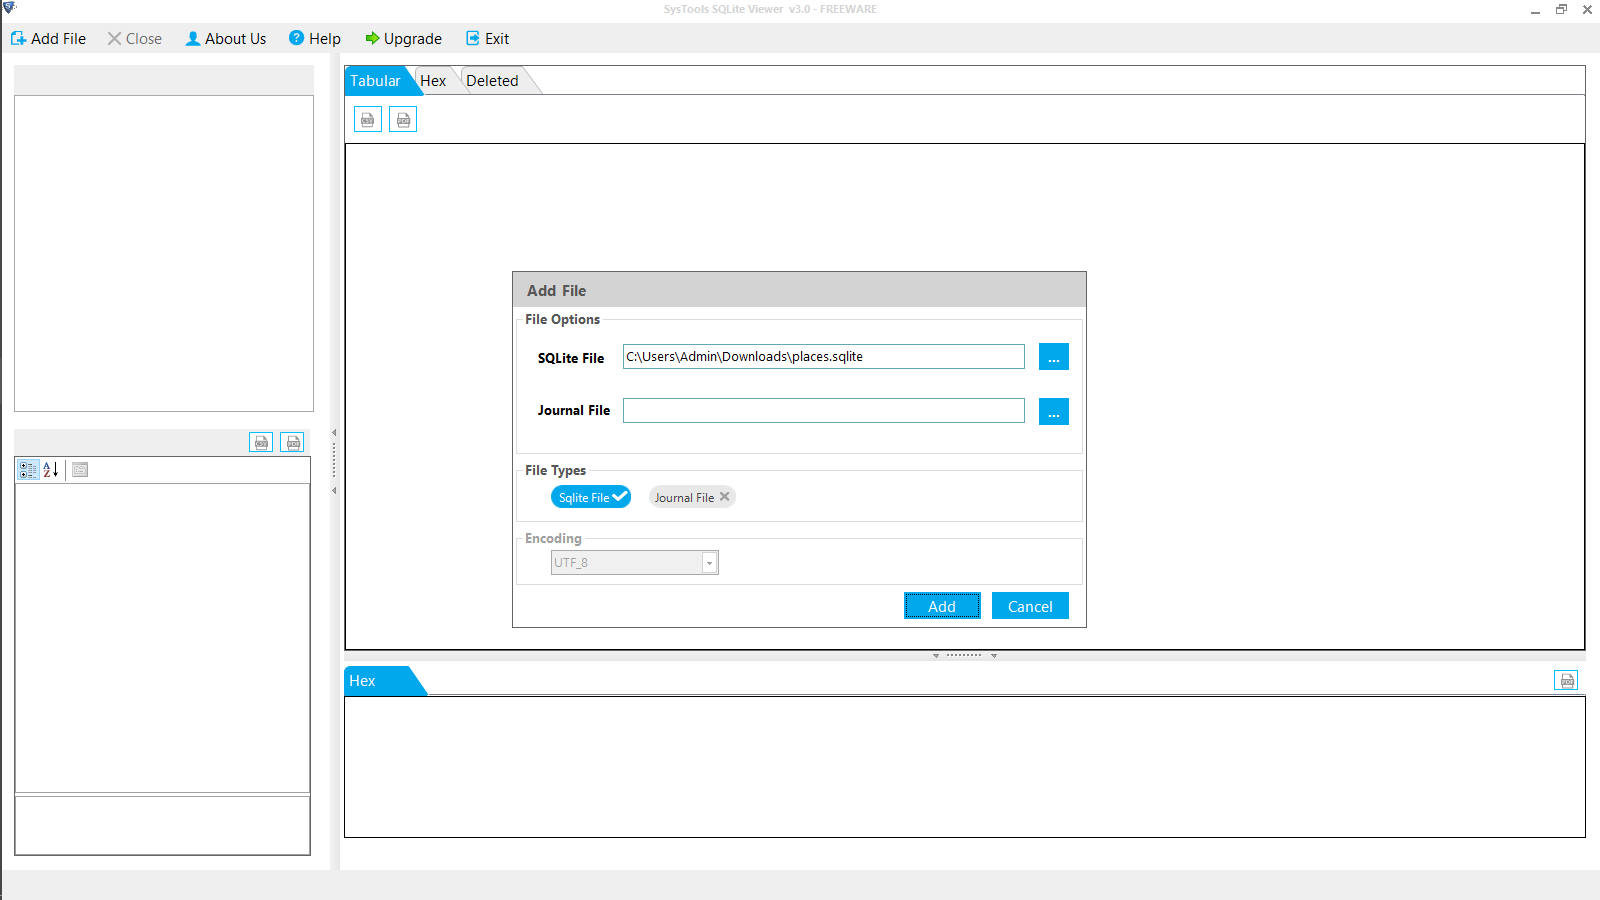Viewport: 1600px width, 900px height.
Task: Minimize the SQLite Viewer window
Action: click(1535, 10)
